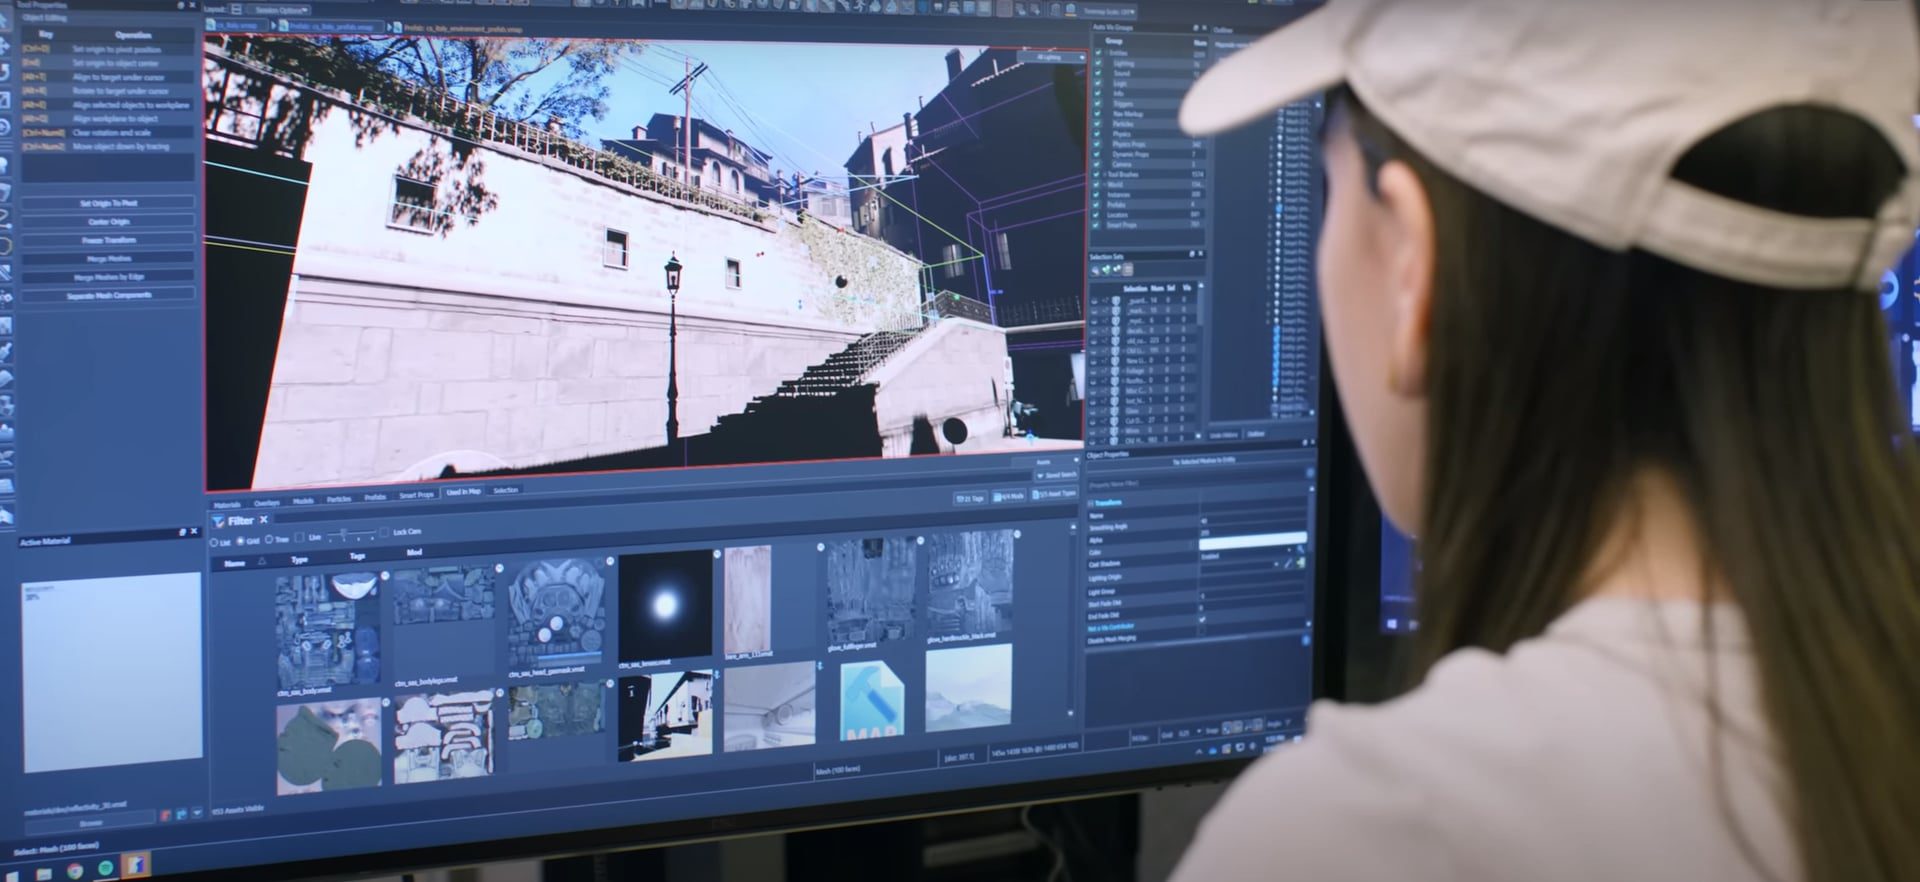This screenshot has width=1920, height=882.
Task: Open the Session Options dropdown
Action: (280, 10)
